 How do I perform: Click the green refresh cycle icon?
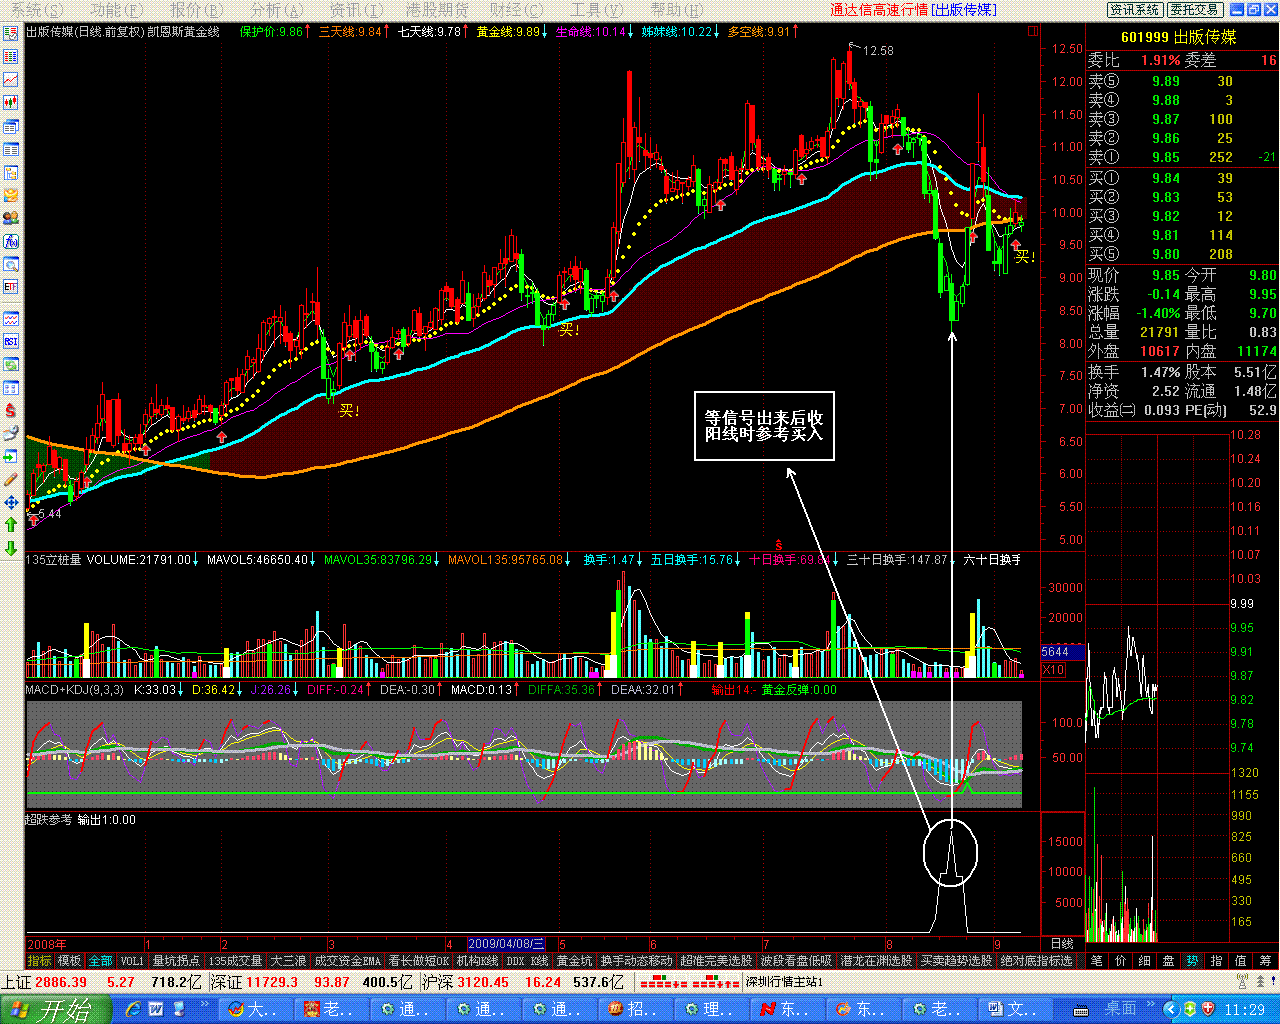coord(11,364)
